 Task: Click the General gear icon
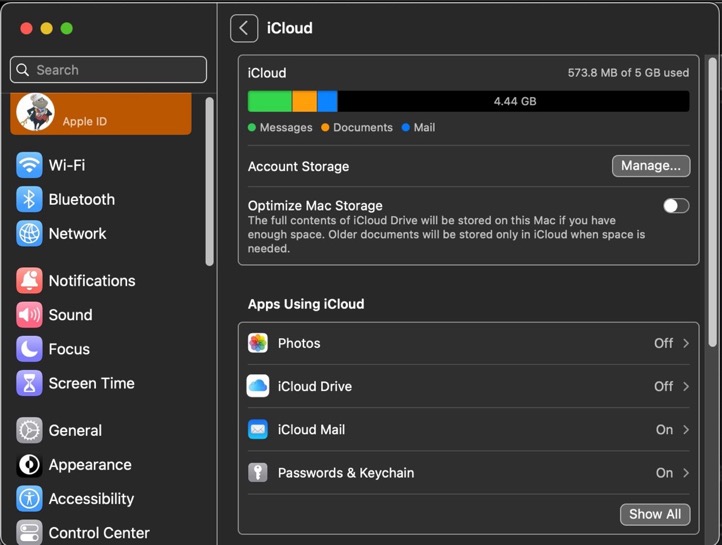coord(29,430)
